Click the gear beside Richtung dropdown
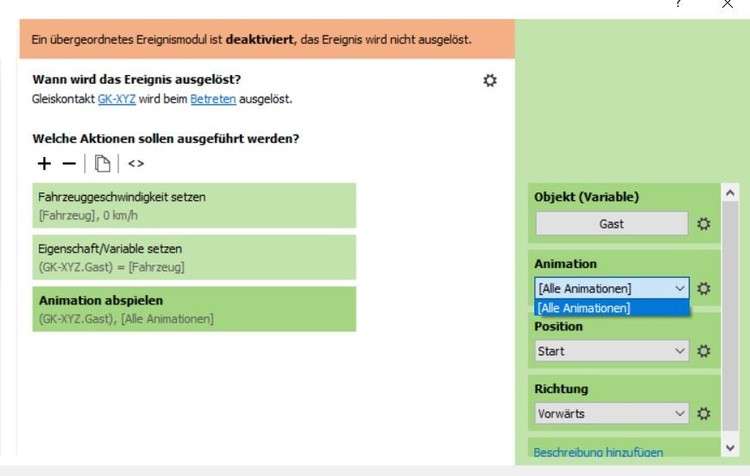Viewport: 750px width, 476px height. point(704,413)
